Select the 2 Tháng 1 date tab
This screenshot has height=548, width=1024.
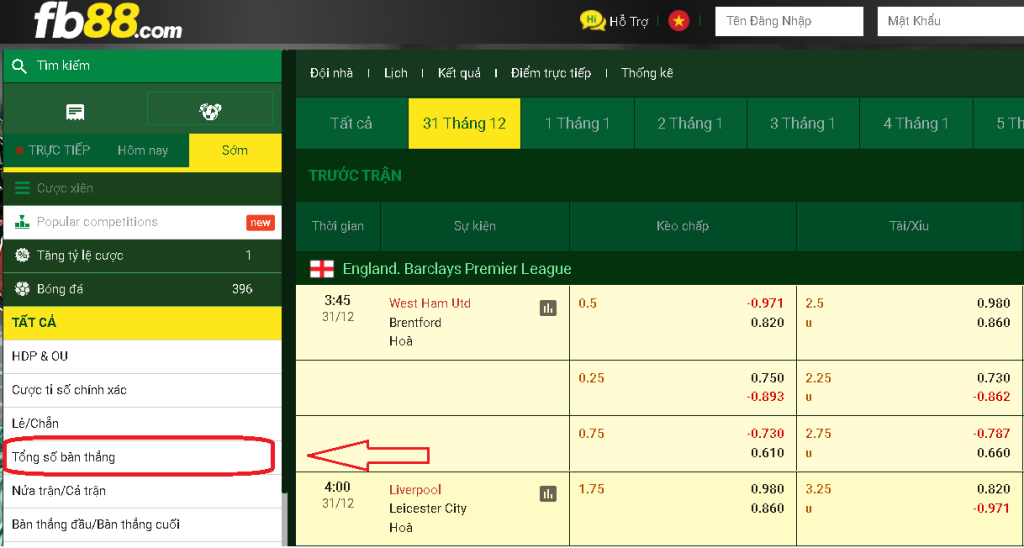690,123
